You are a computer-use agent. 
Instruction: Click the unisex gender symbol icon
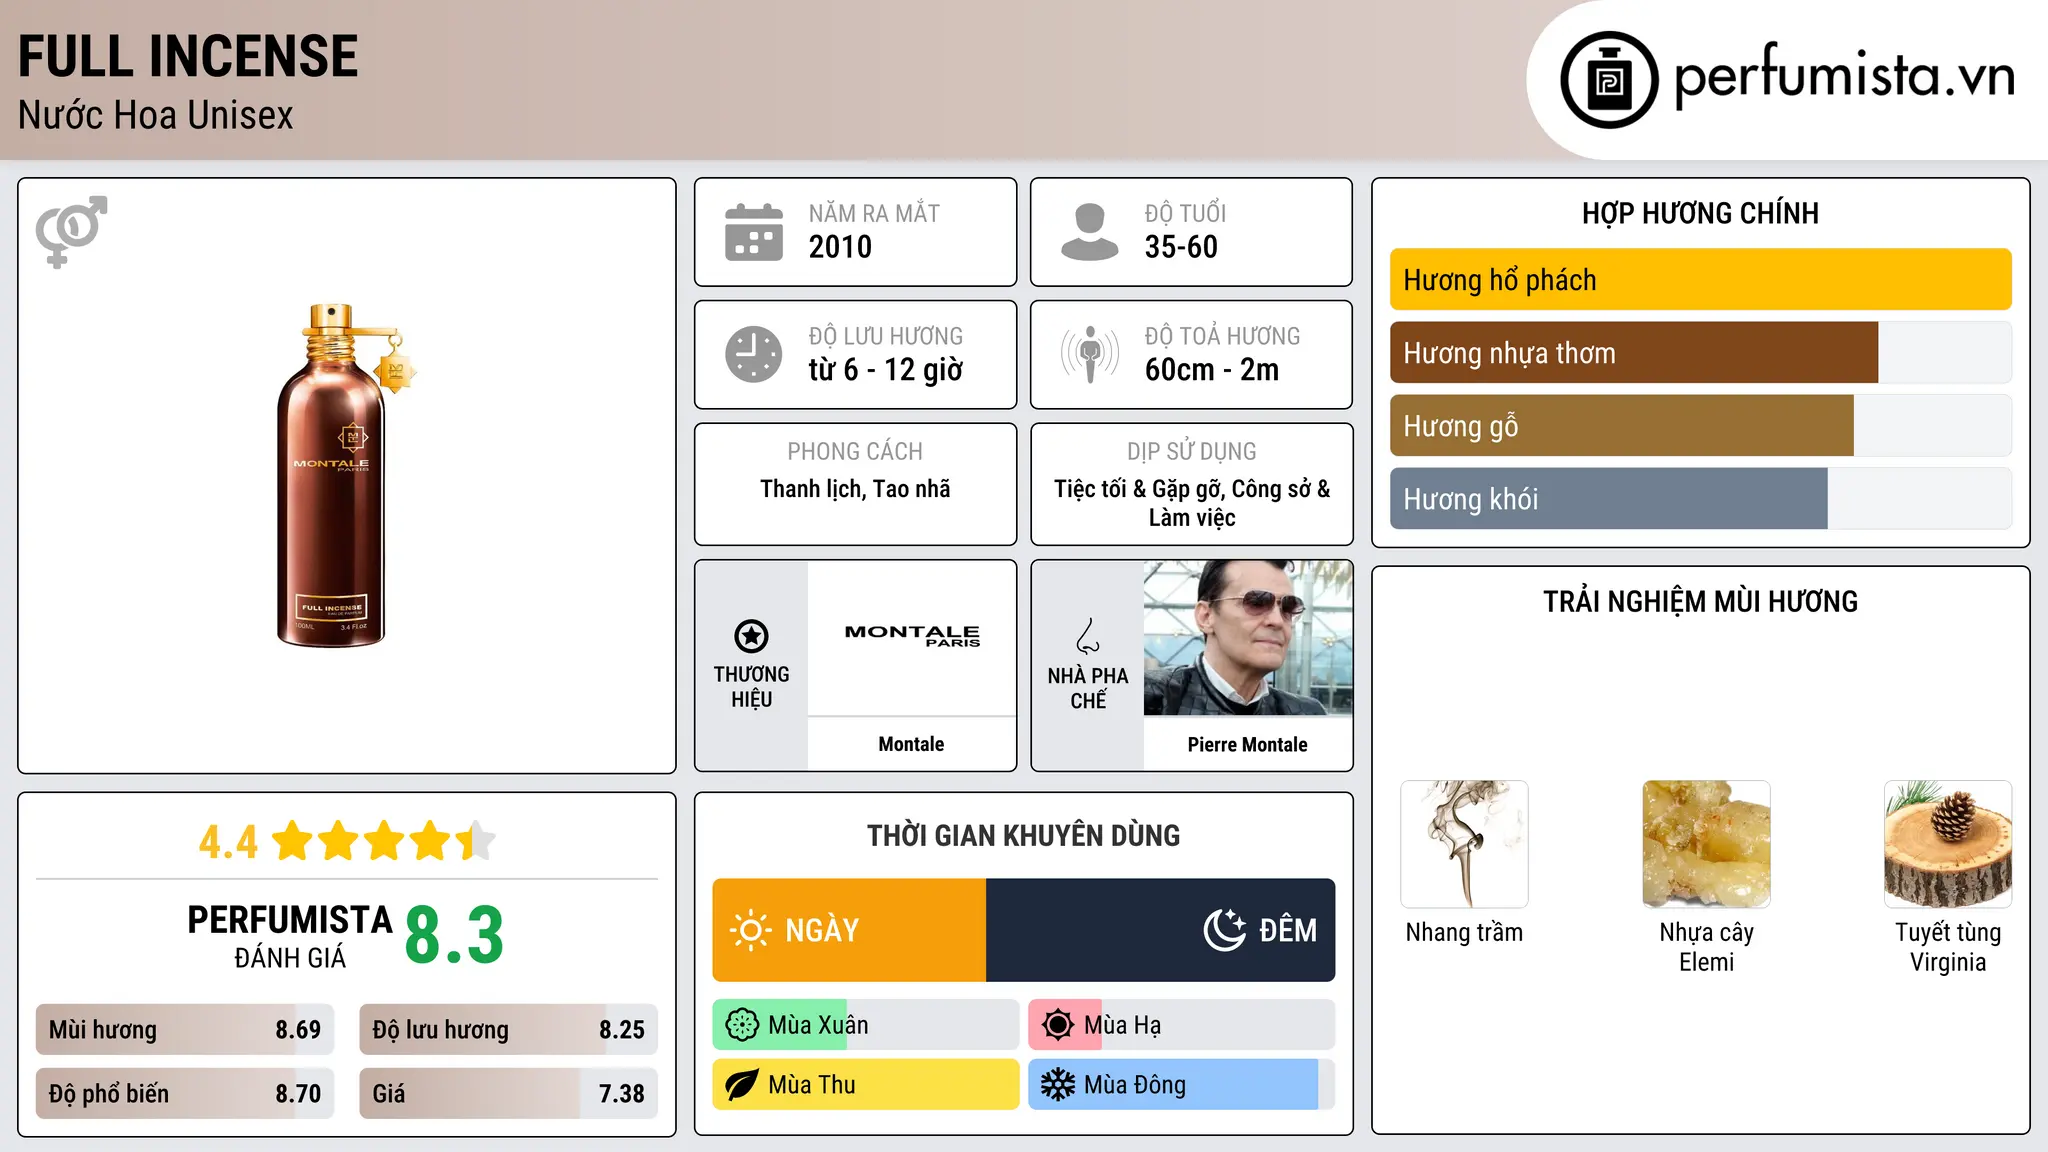tap(71, 231)
